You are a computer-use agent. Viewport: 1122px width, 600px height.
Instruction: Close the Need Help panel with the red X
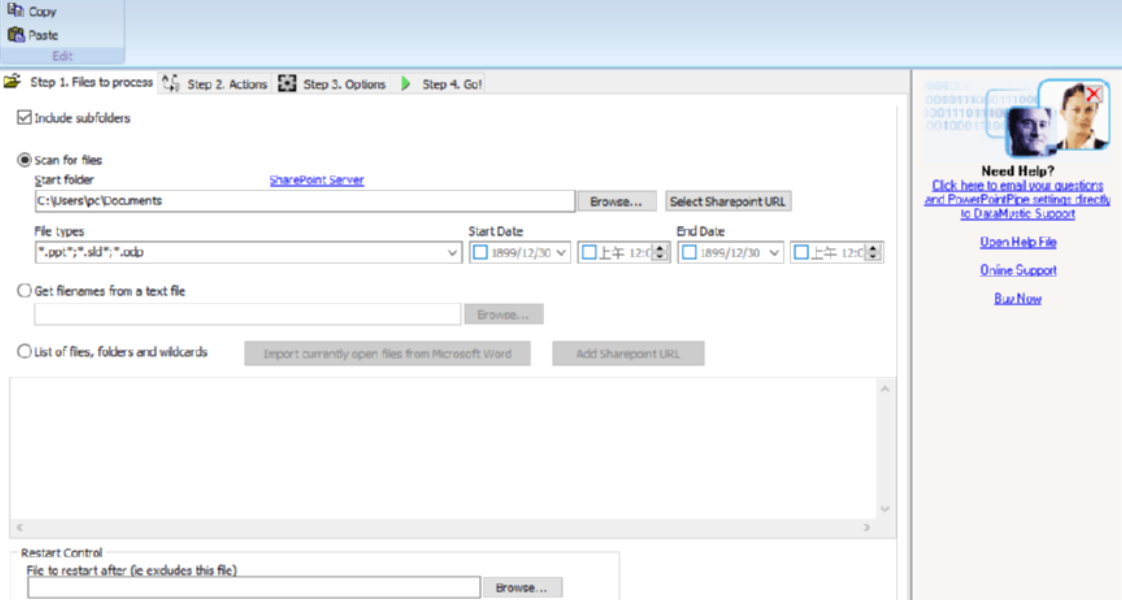(x=1093, y=94)
